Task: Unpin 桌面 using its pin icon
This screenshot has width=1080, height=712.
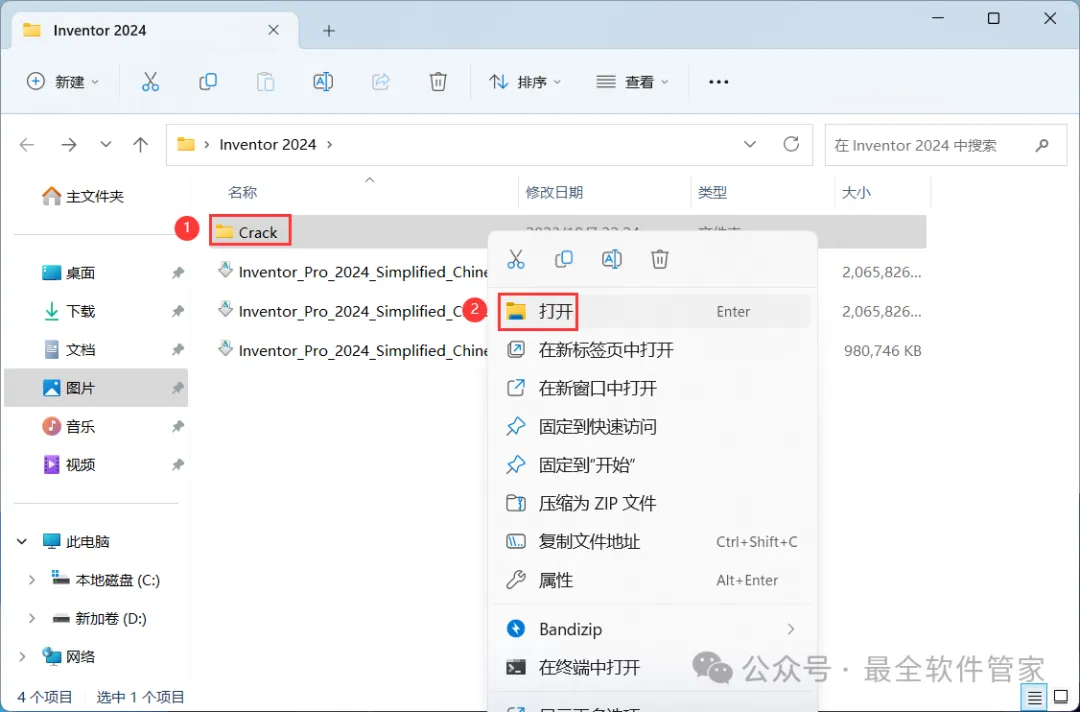Action: coord(178,273)
